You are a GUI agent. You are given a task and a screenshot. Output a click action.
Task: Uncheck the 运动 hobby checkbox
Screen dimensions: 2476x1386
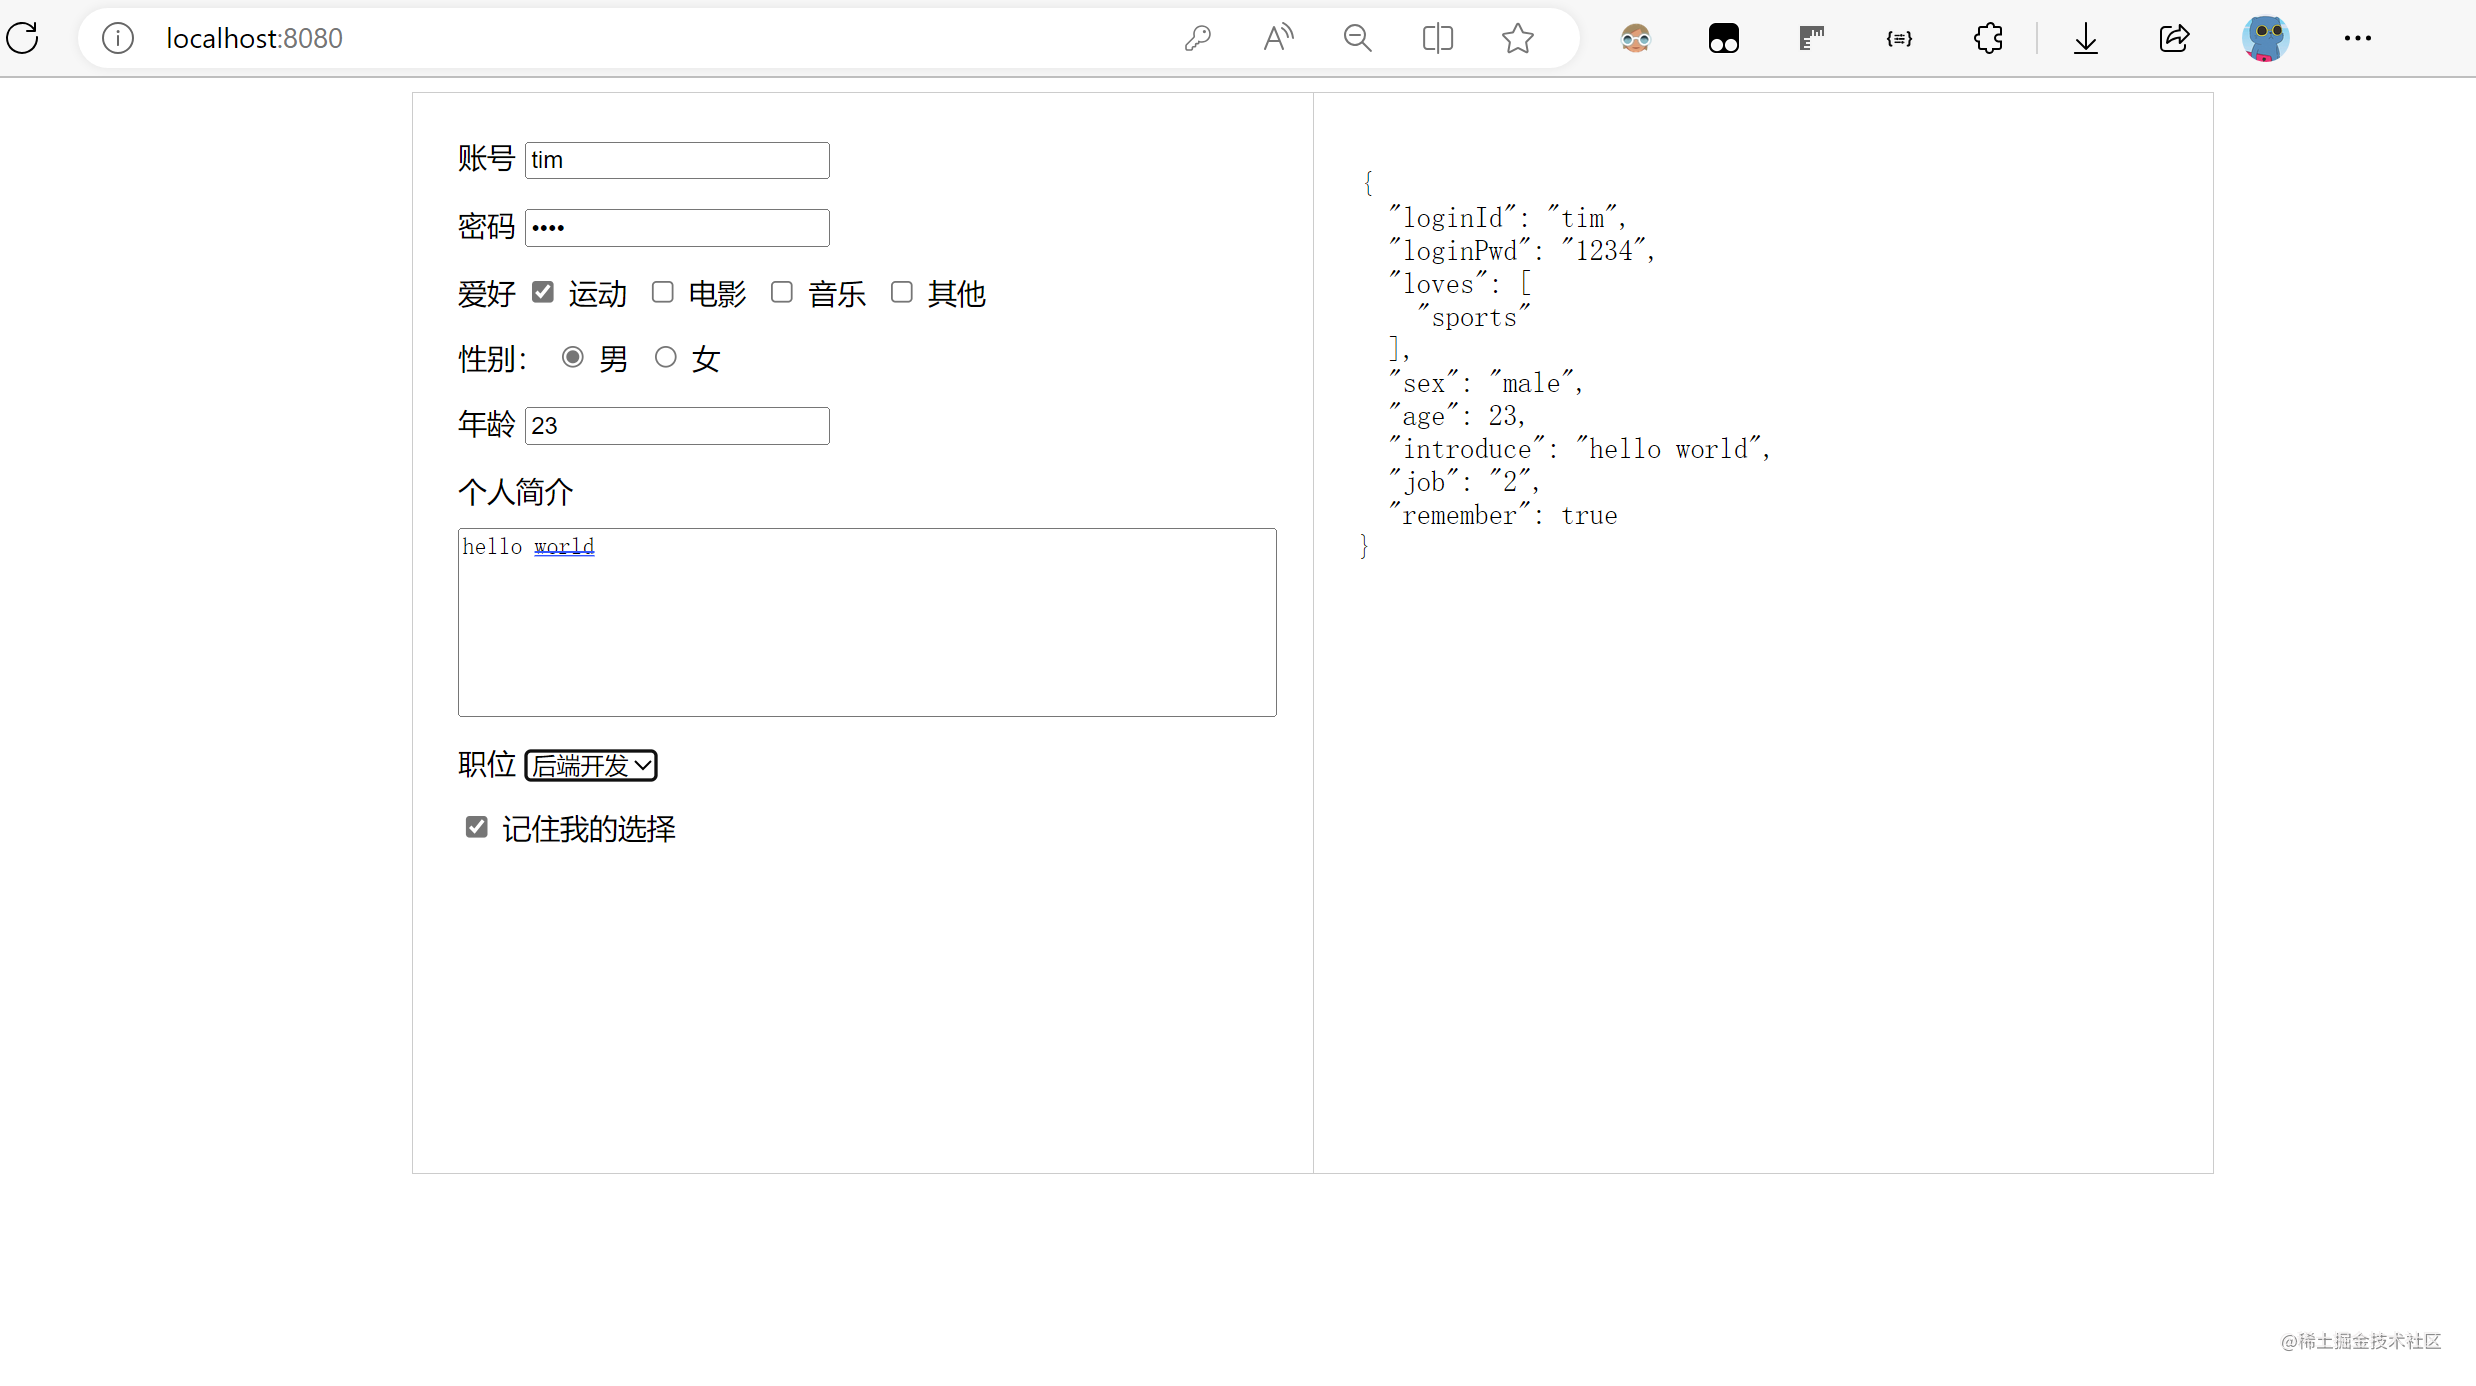tap(543, 292)
